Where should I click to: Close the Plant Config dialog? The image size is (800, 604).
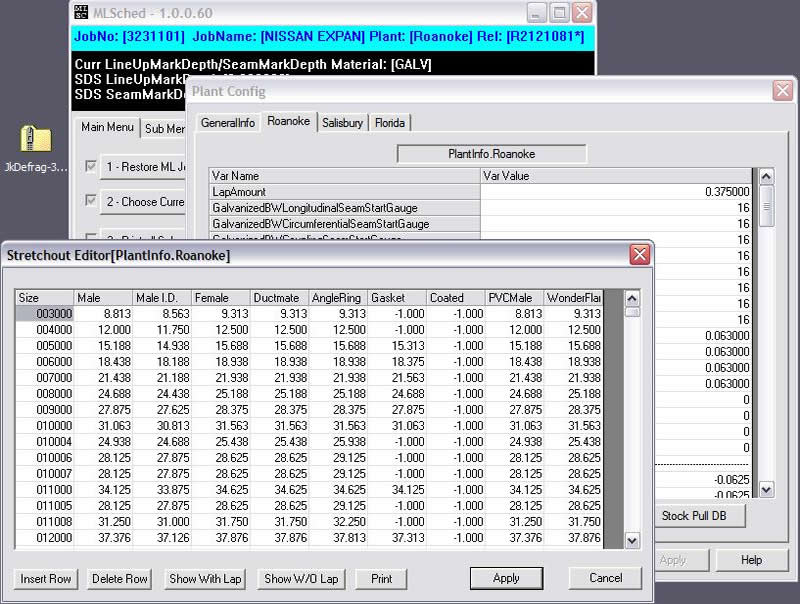[783, 91]
